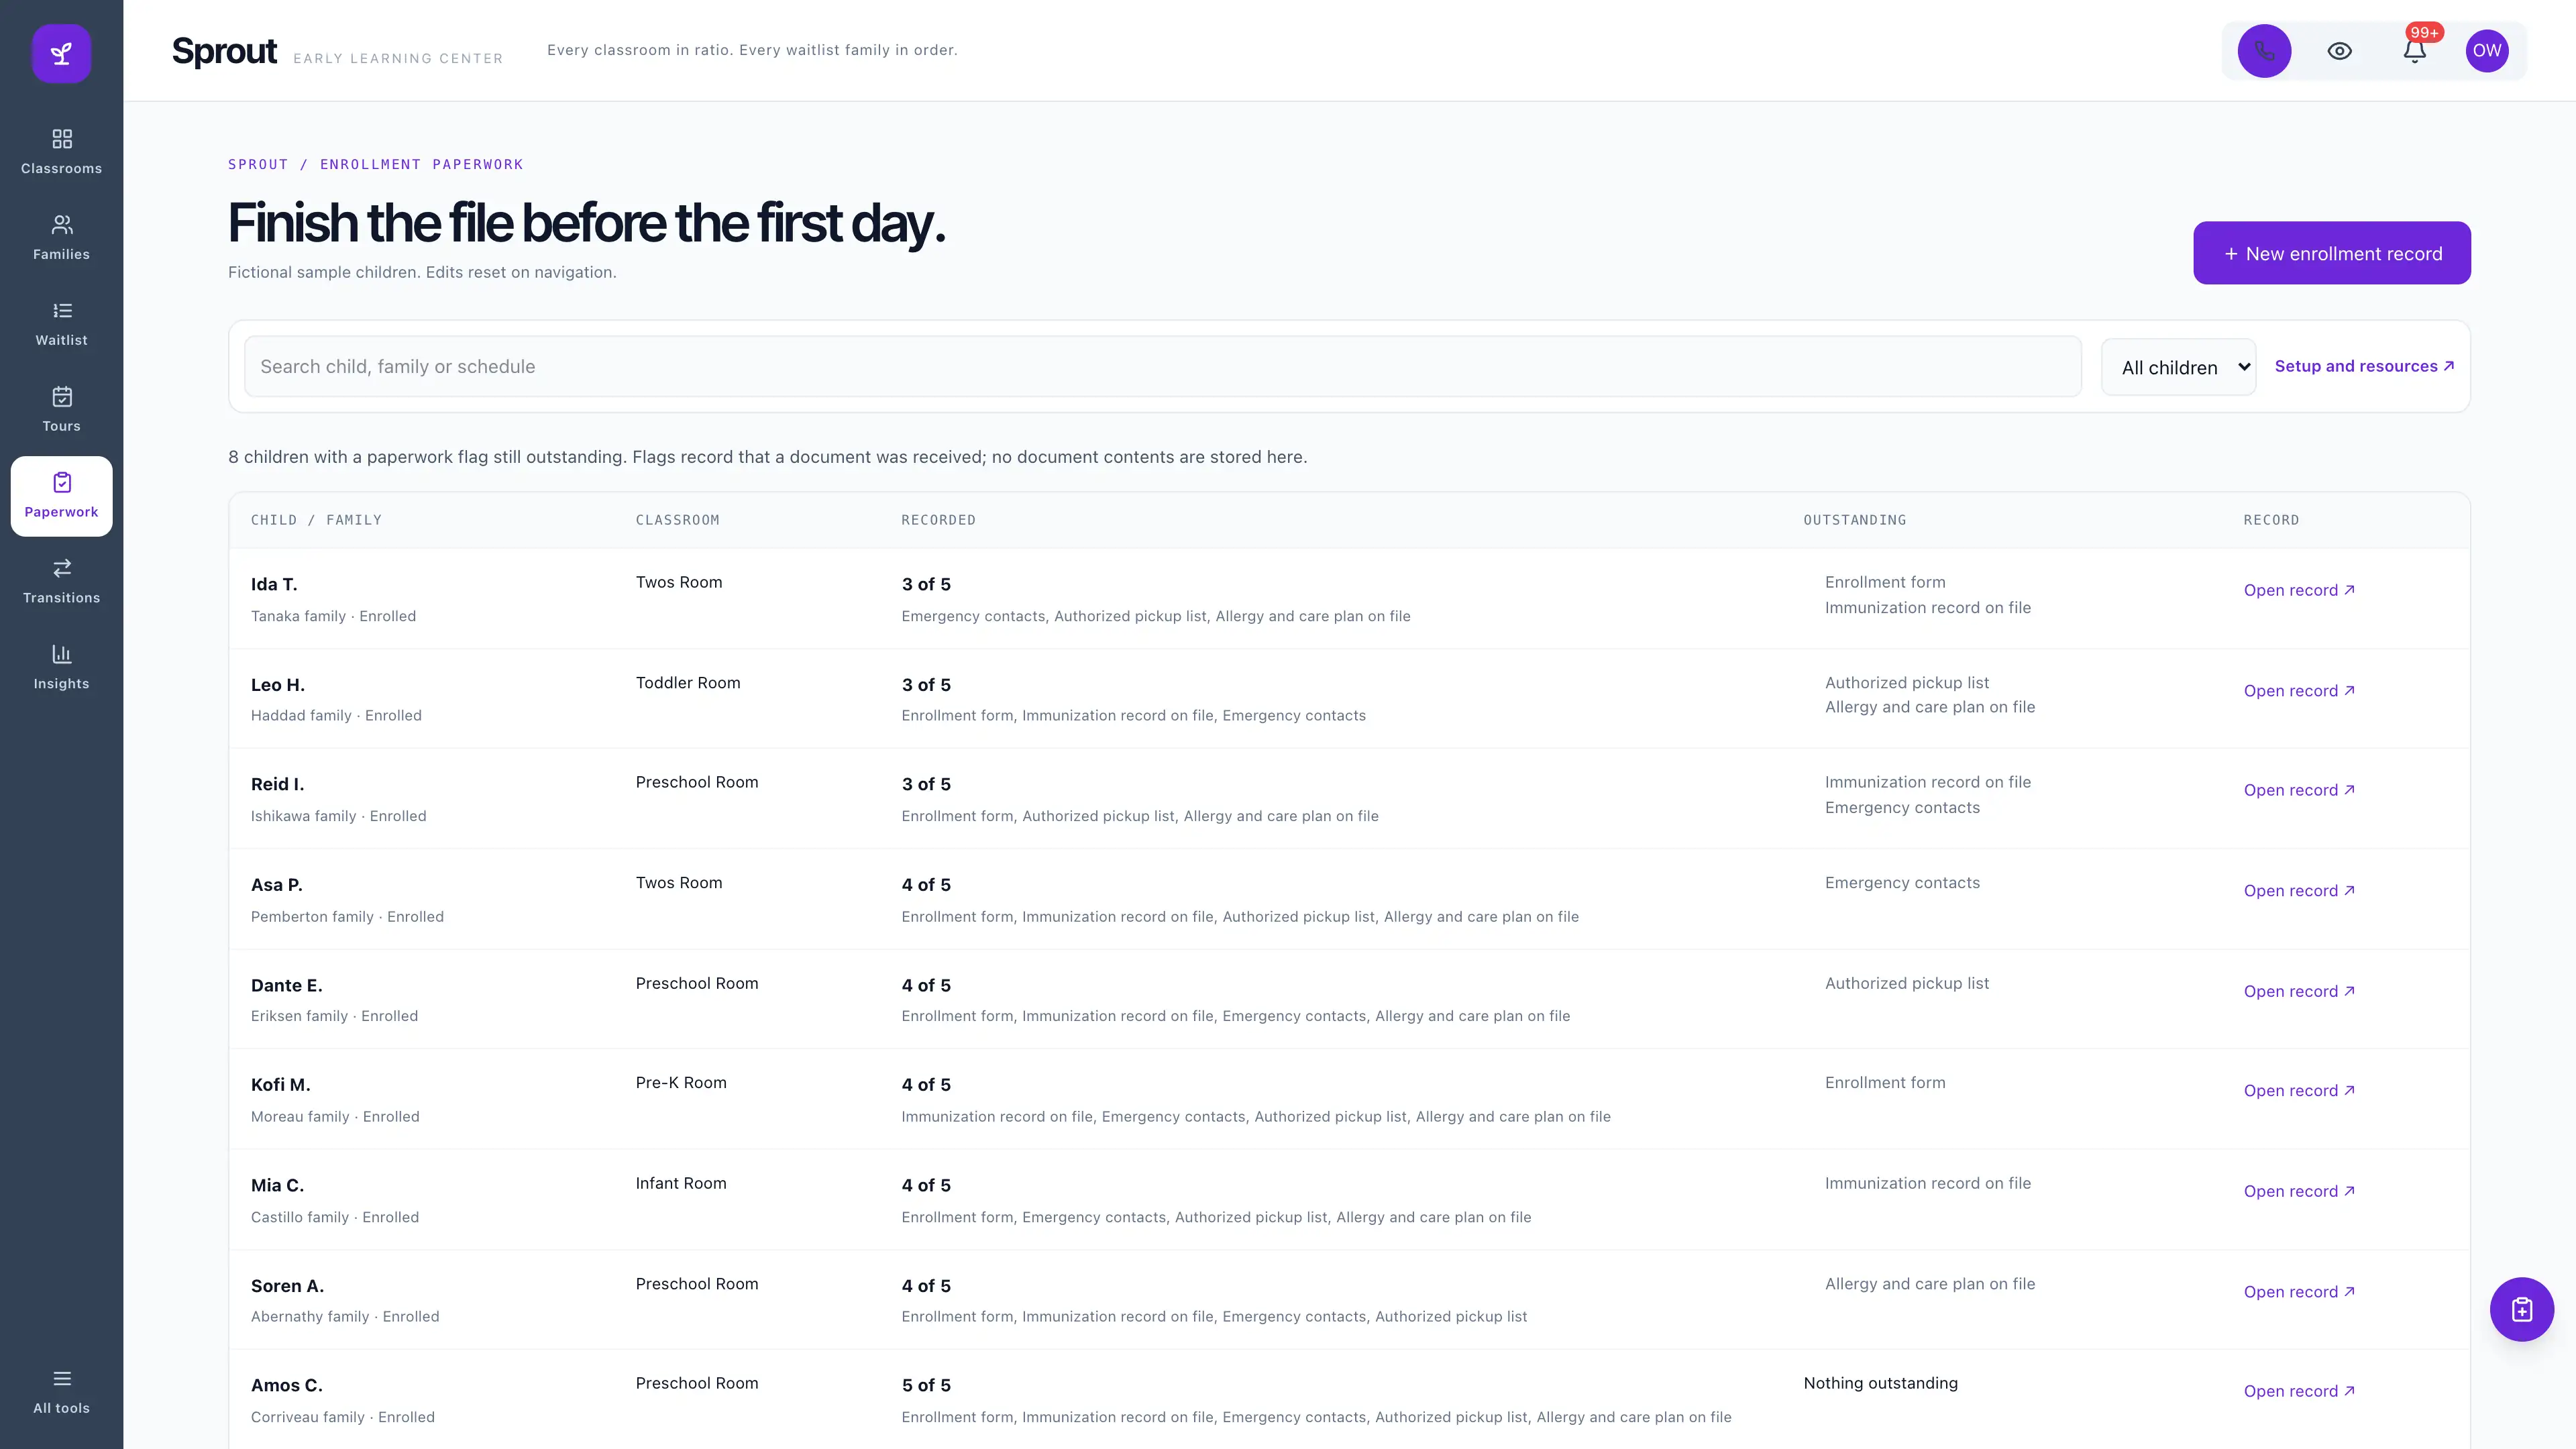
Task: Open the OW user avatar menu
Action: 2487,51
